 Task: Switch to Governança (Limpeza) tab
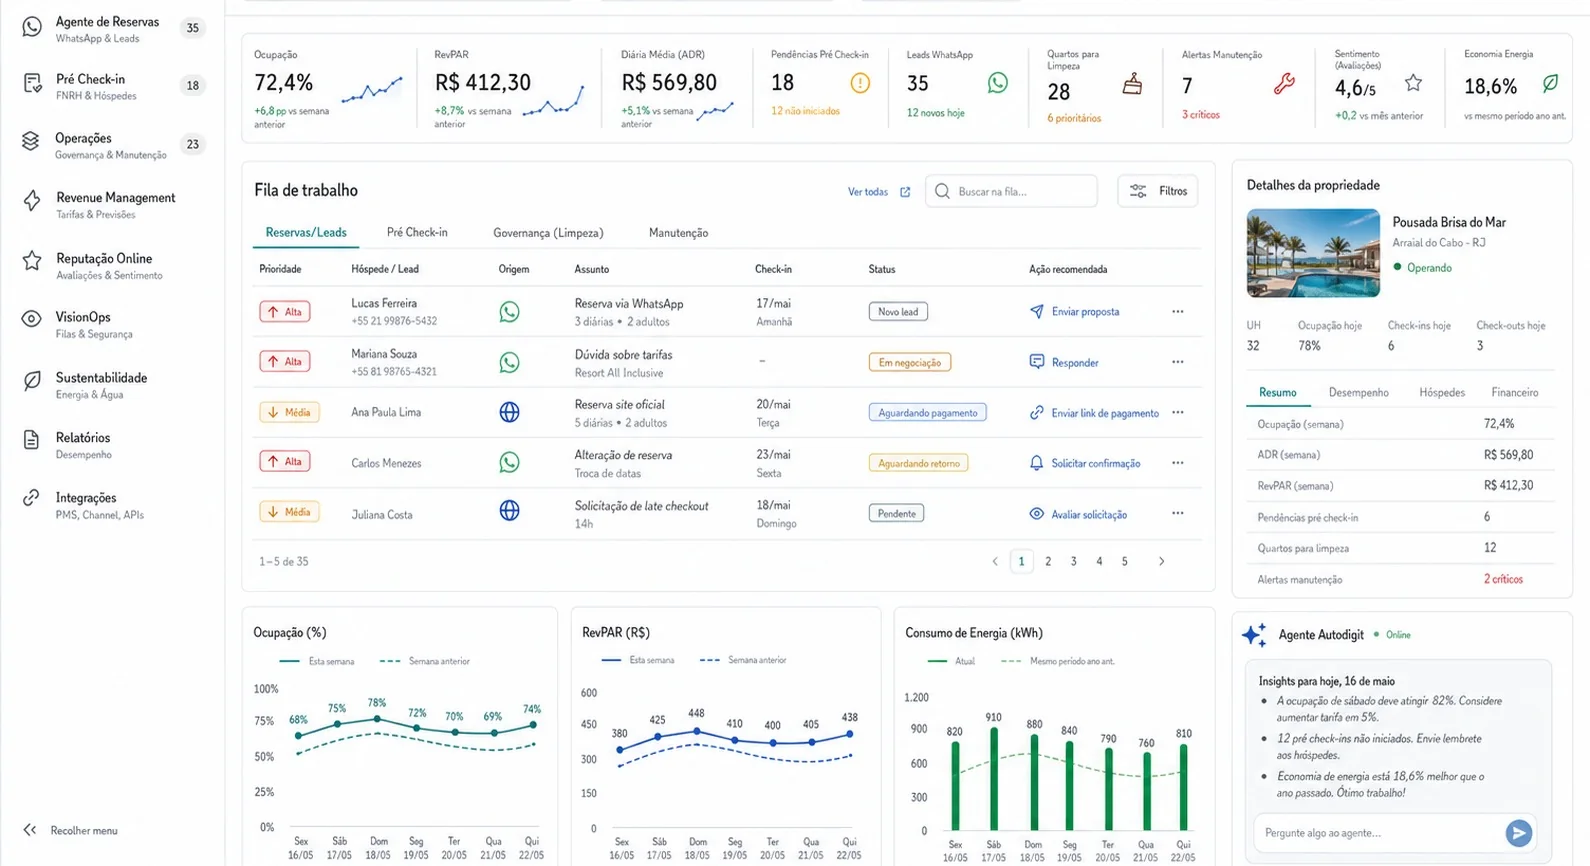[x=548, y=233]
